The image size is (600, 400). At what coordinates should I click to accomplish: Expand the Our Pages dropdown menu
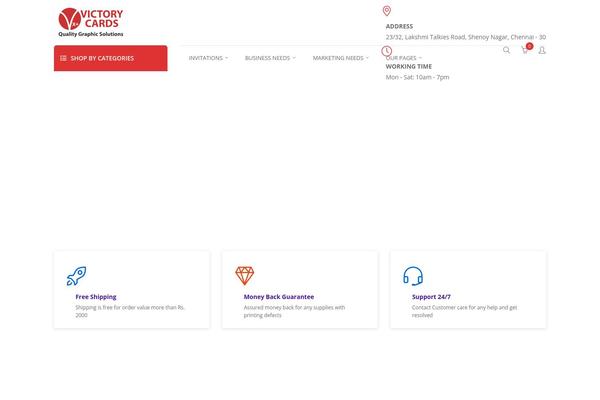404,58
